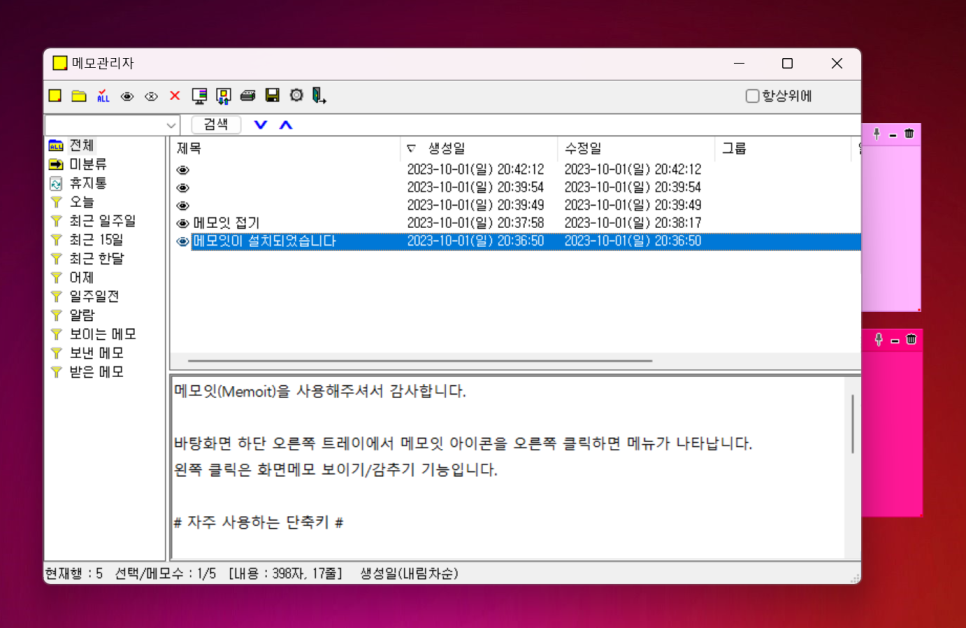Print the memo with printer icon
The width and height of the screenshot is (966, 628).
click(x=248, y=96)
